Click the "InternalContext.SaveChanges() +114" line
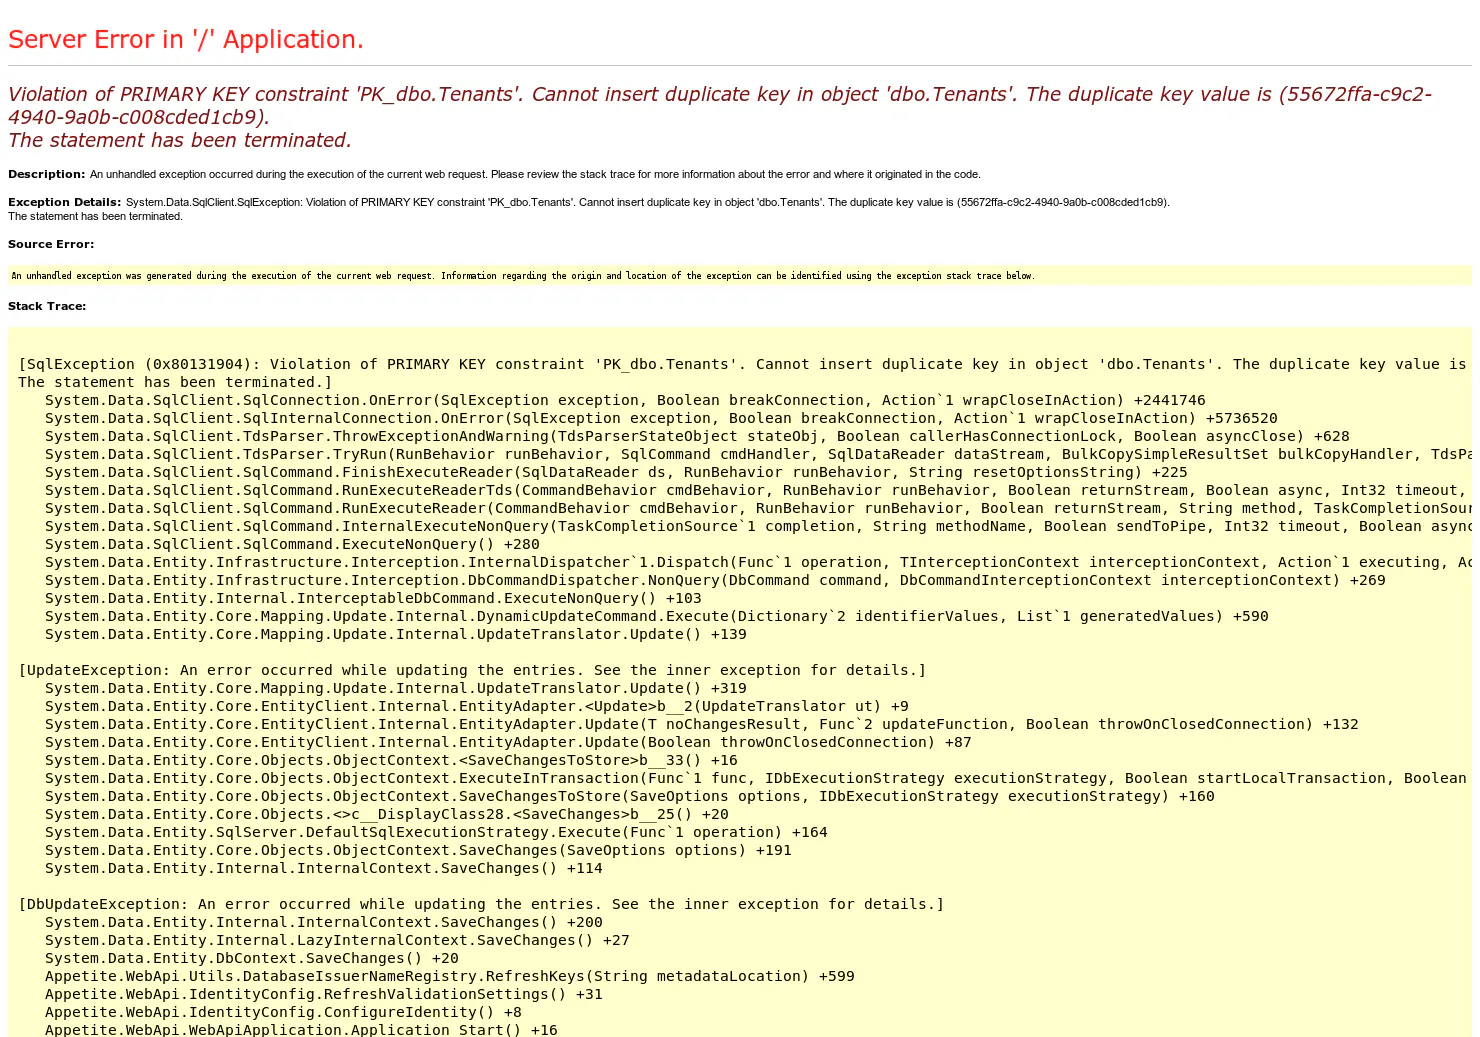Viewport: 1480px width, 1037px height. [x=324, y=868]
